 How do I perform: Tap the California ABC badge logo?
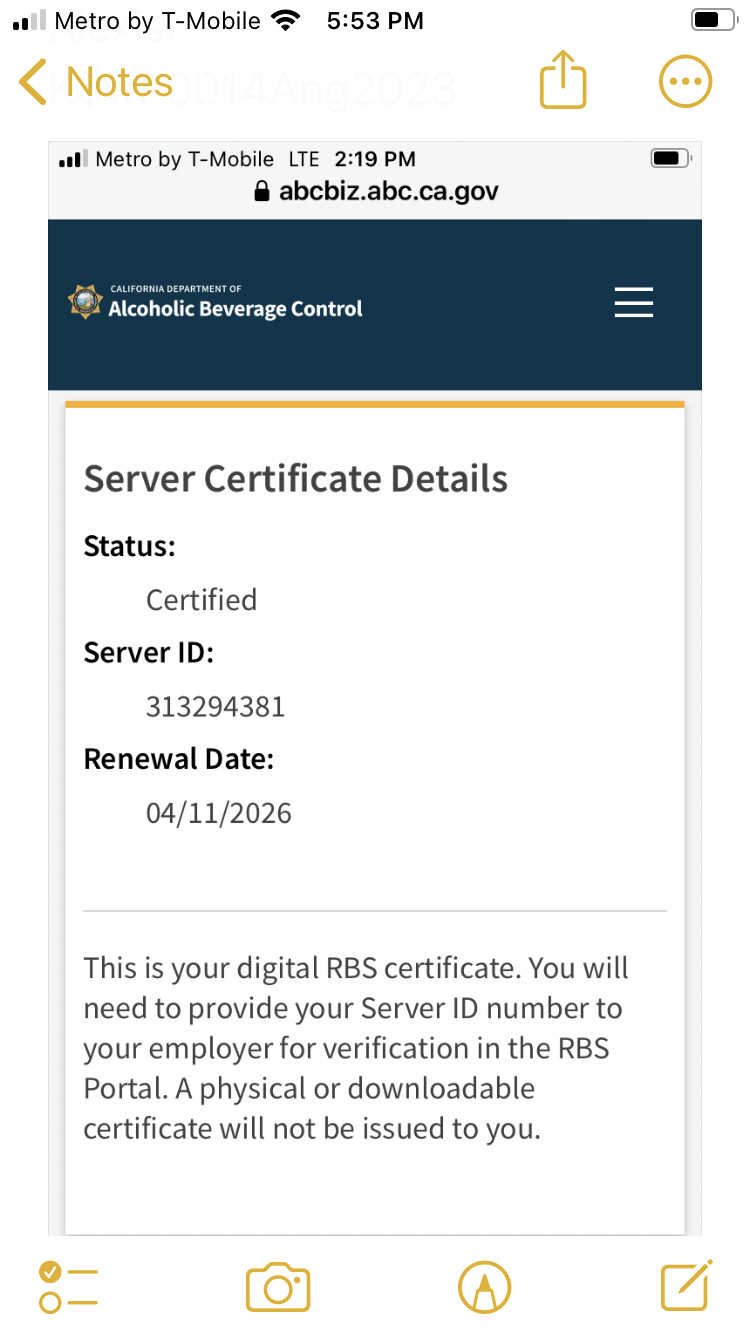click(x=85, y=301)
